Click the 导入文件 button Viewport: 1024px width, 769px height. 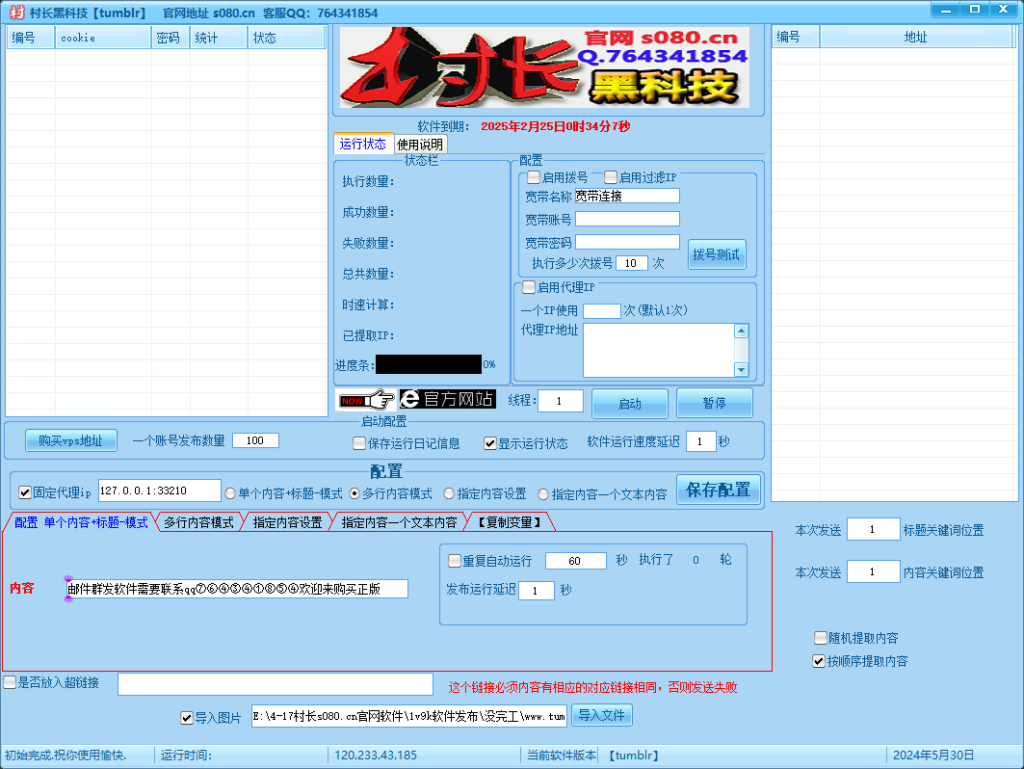pyautogui.click(x=601, y=715)
